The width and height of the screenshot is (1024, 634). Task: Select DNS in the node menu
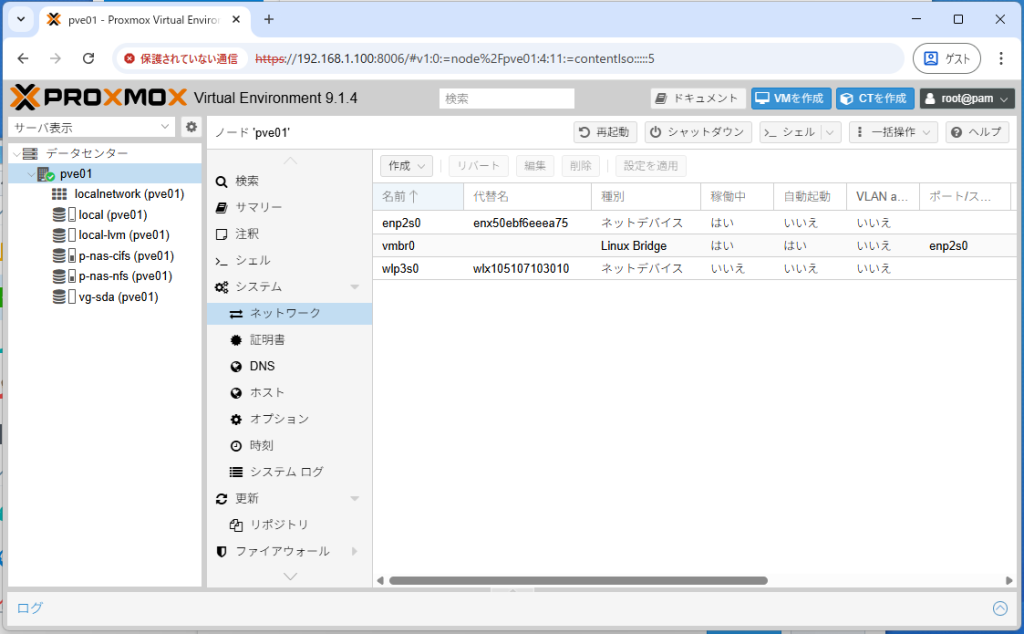(x=262, y=366)
